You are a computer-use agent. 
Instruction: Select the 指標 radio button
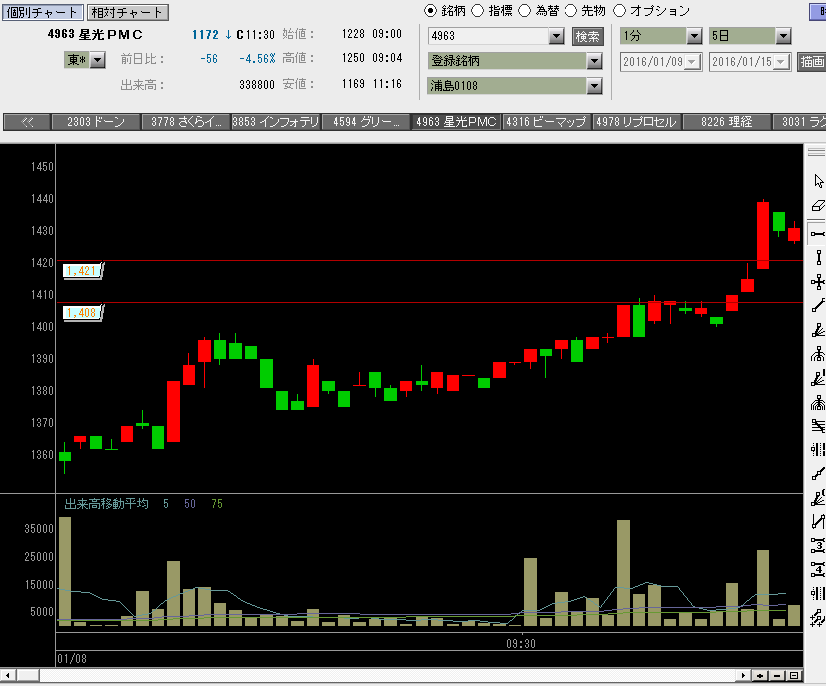click(477, 11)
